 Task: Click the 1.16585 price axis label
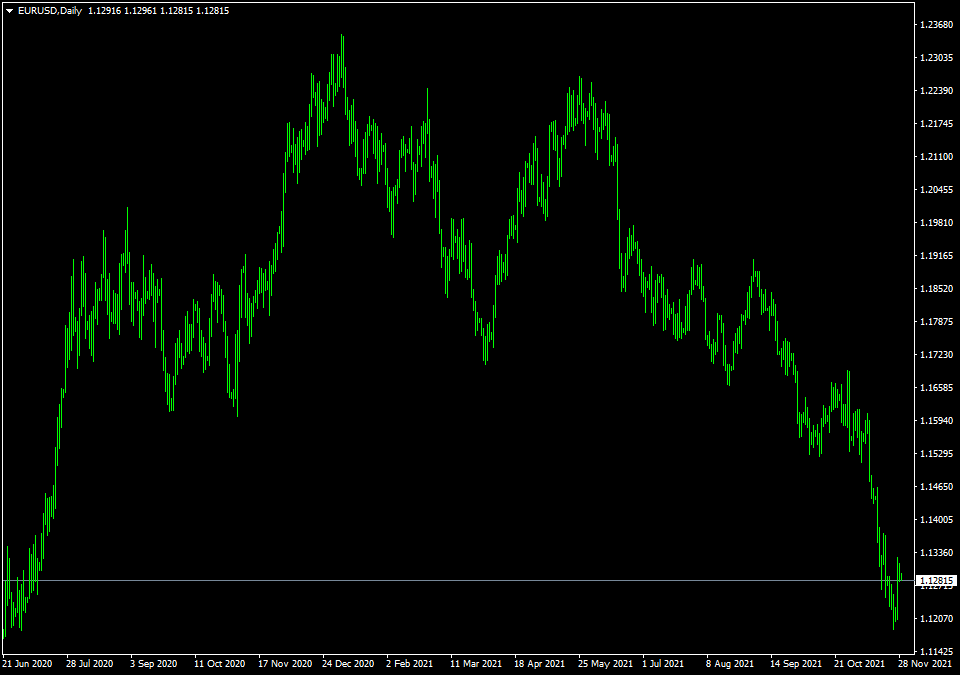pyautogui.click(x=937, y=388)
